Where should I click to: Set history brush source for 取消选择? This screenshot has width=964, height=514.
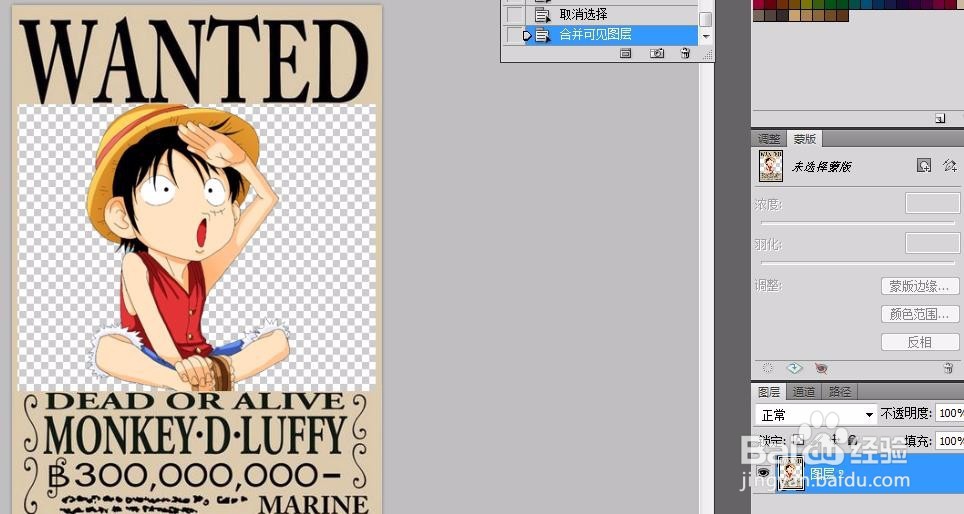(x=514, y=15)
